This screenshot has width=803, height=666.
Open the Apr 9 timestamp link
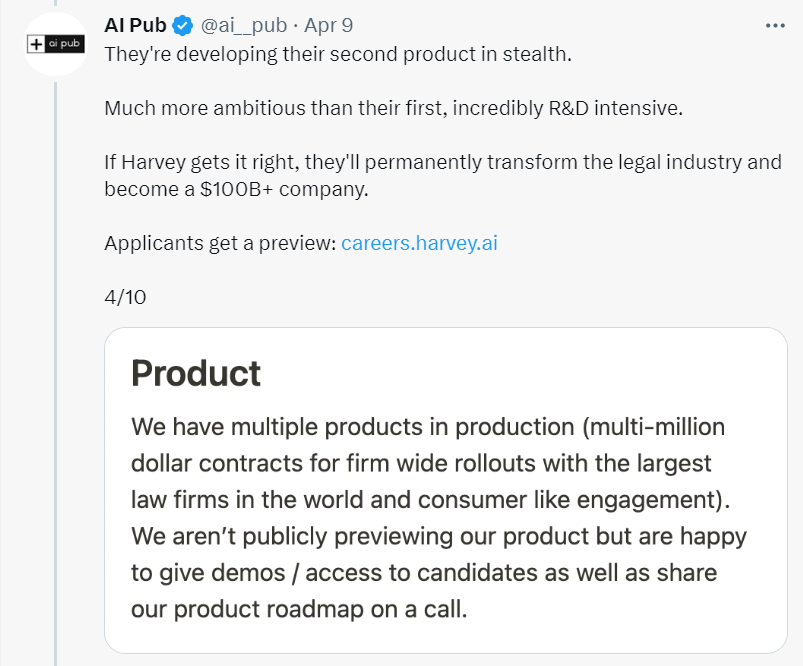pyautogui.click(x=328, y=25)
